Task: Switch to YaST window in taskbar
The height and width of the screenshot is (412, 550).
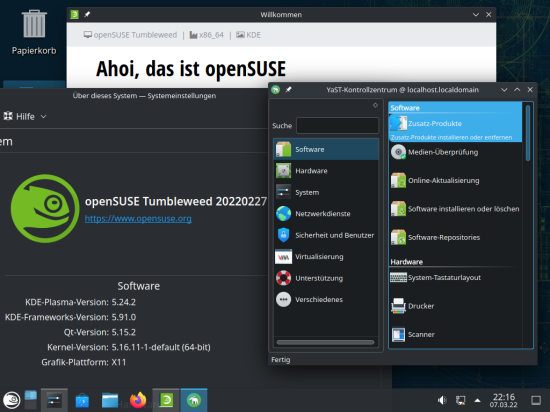Action: 194,400
